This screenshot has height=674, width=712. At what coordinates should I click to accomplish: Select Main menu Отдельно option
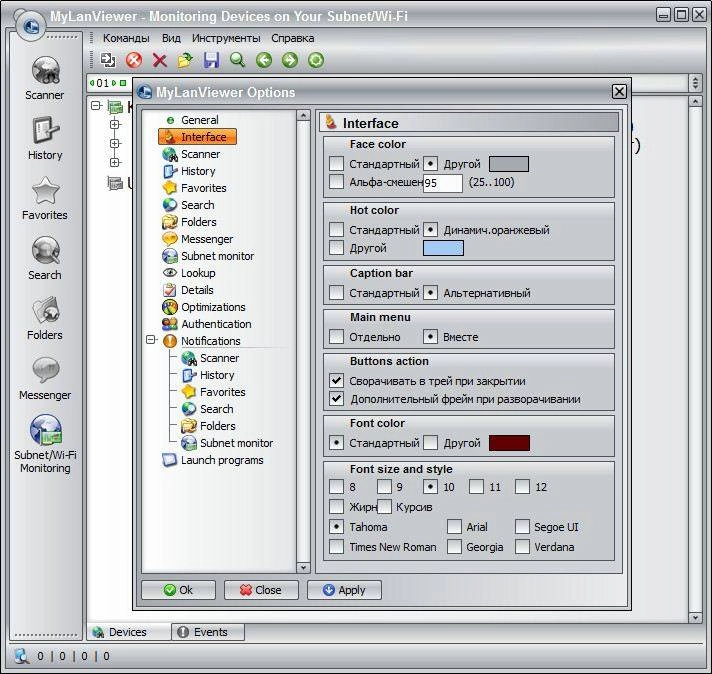click(336, 337)
